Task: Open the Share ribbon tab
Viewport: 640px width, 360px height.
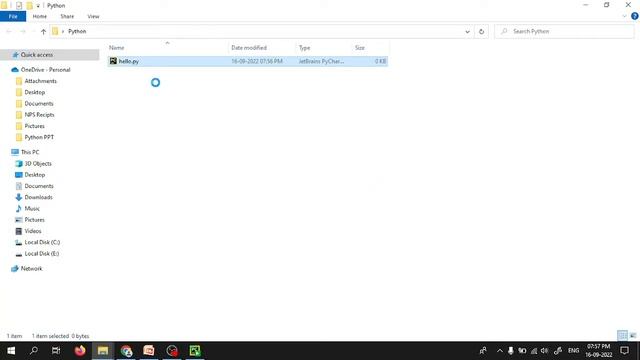Action: (67, 16)
